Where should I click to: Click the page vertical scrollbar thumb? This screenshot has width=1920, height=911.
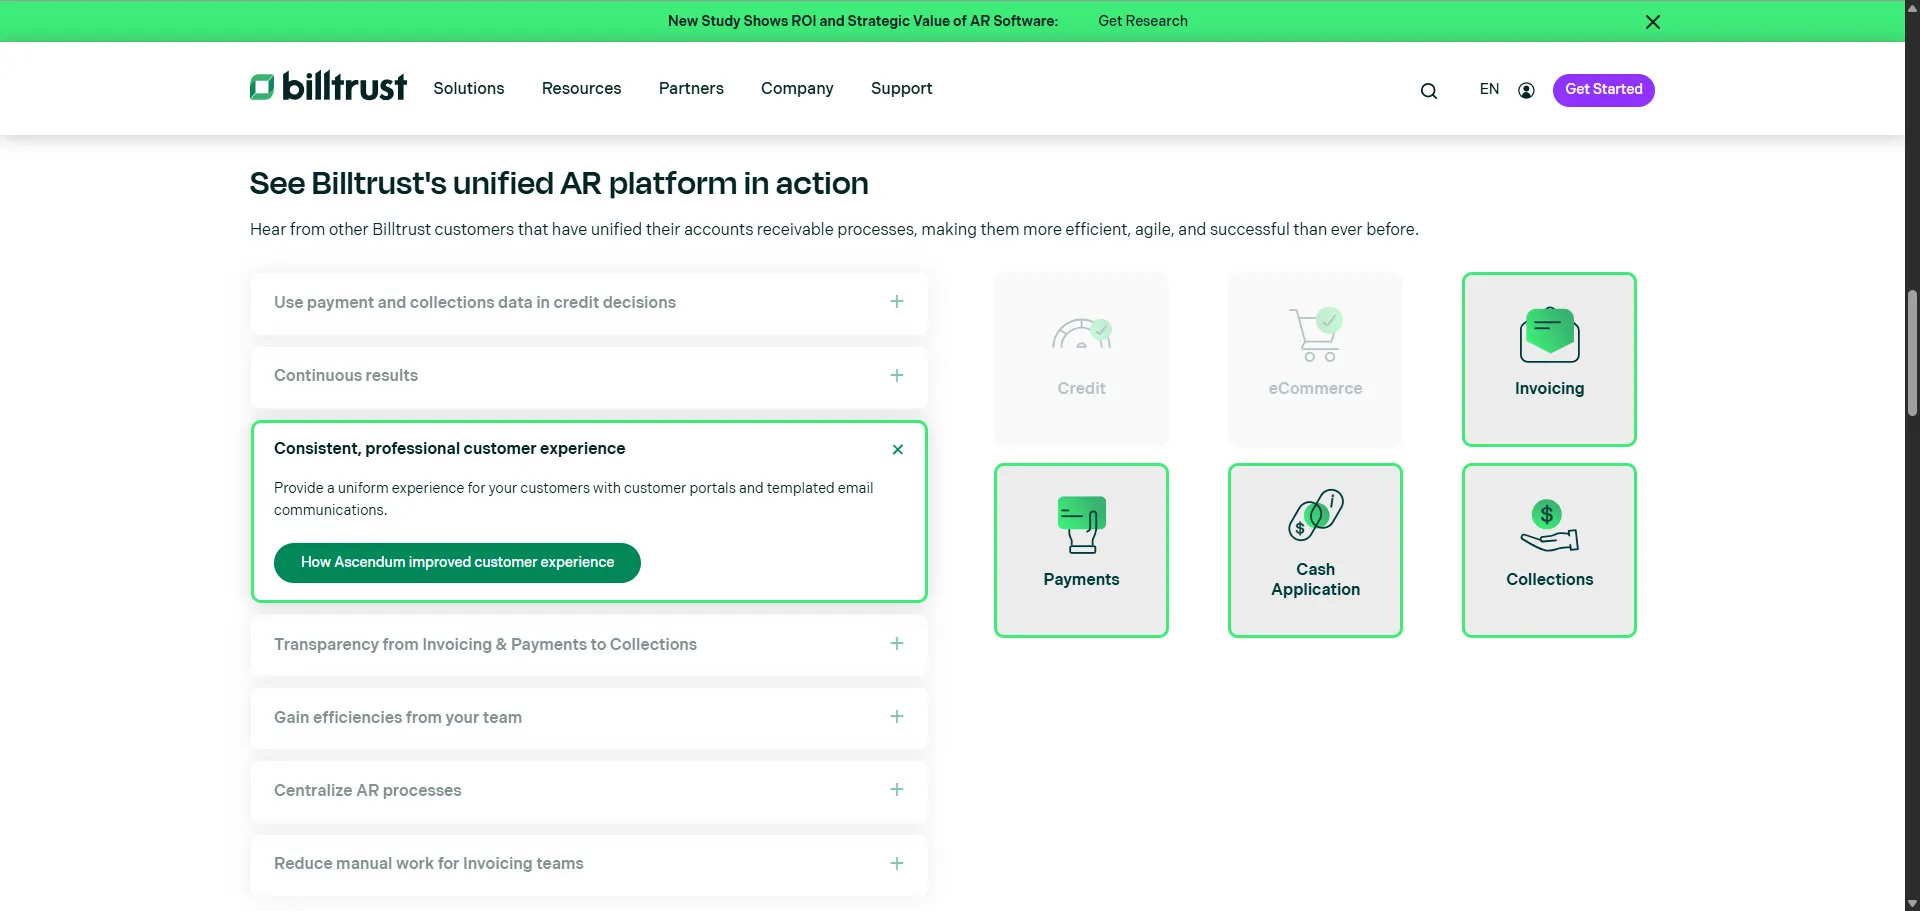[x=1912, y=352]
